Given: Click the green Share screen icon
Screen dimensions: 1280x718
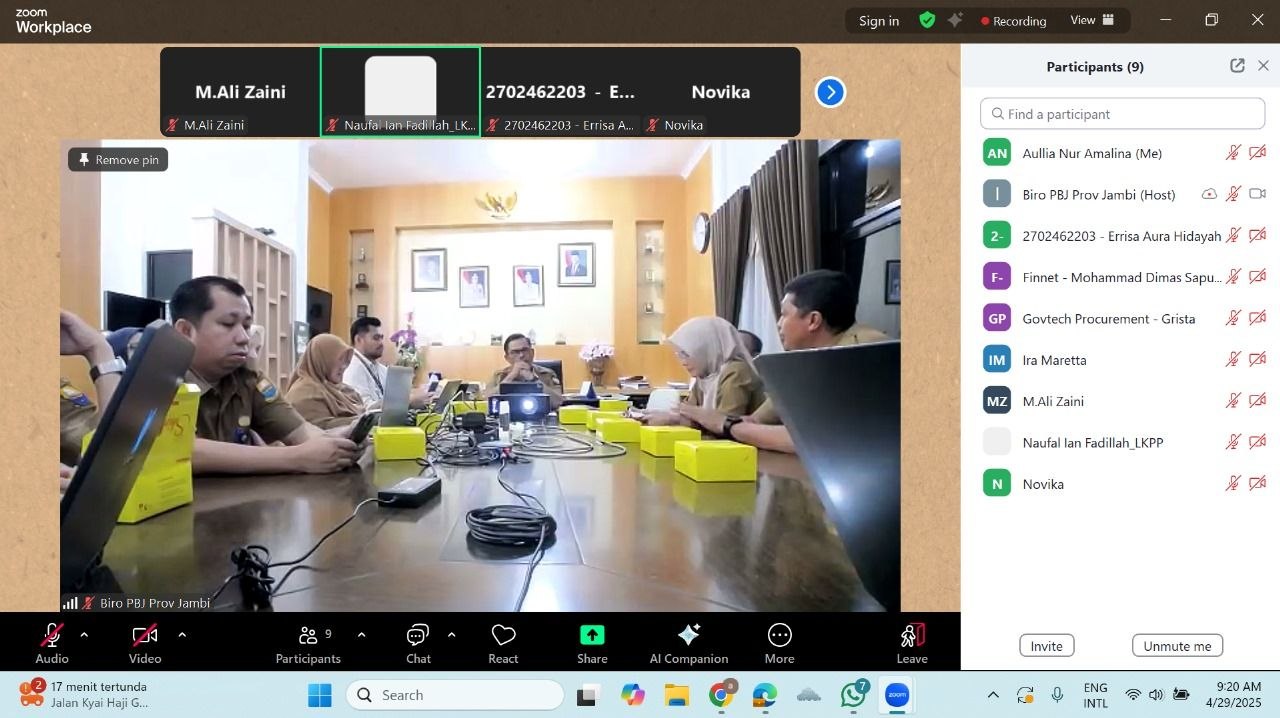Looking at the screenshot, I should click(x=592, y=635).
